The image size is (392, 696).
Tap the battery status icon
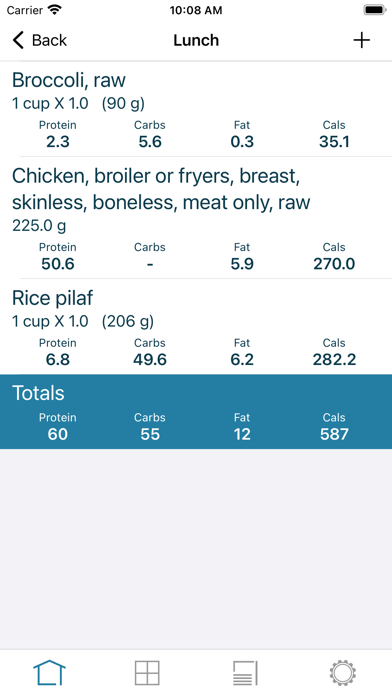tap(375, 10)
